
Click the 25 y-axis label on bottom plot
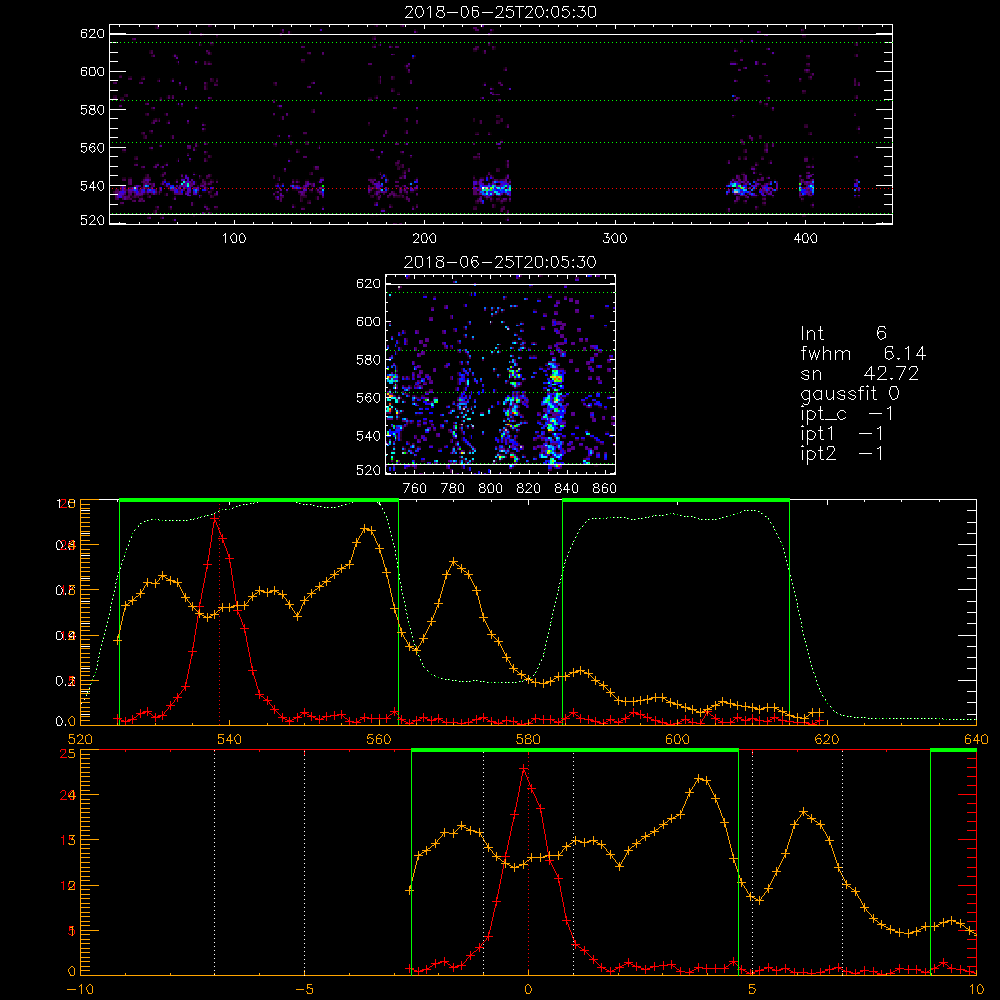(x=68, y=753)
